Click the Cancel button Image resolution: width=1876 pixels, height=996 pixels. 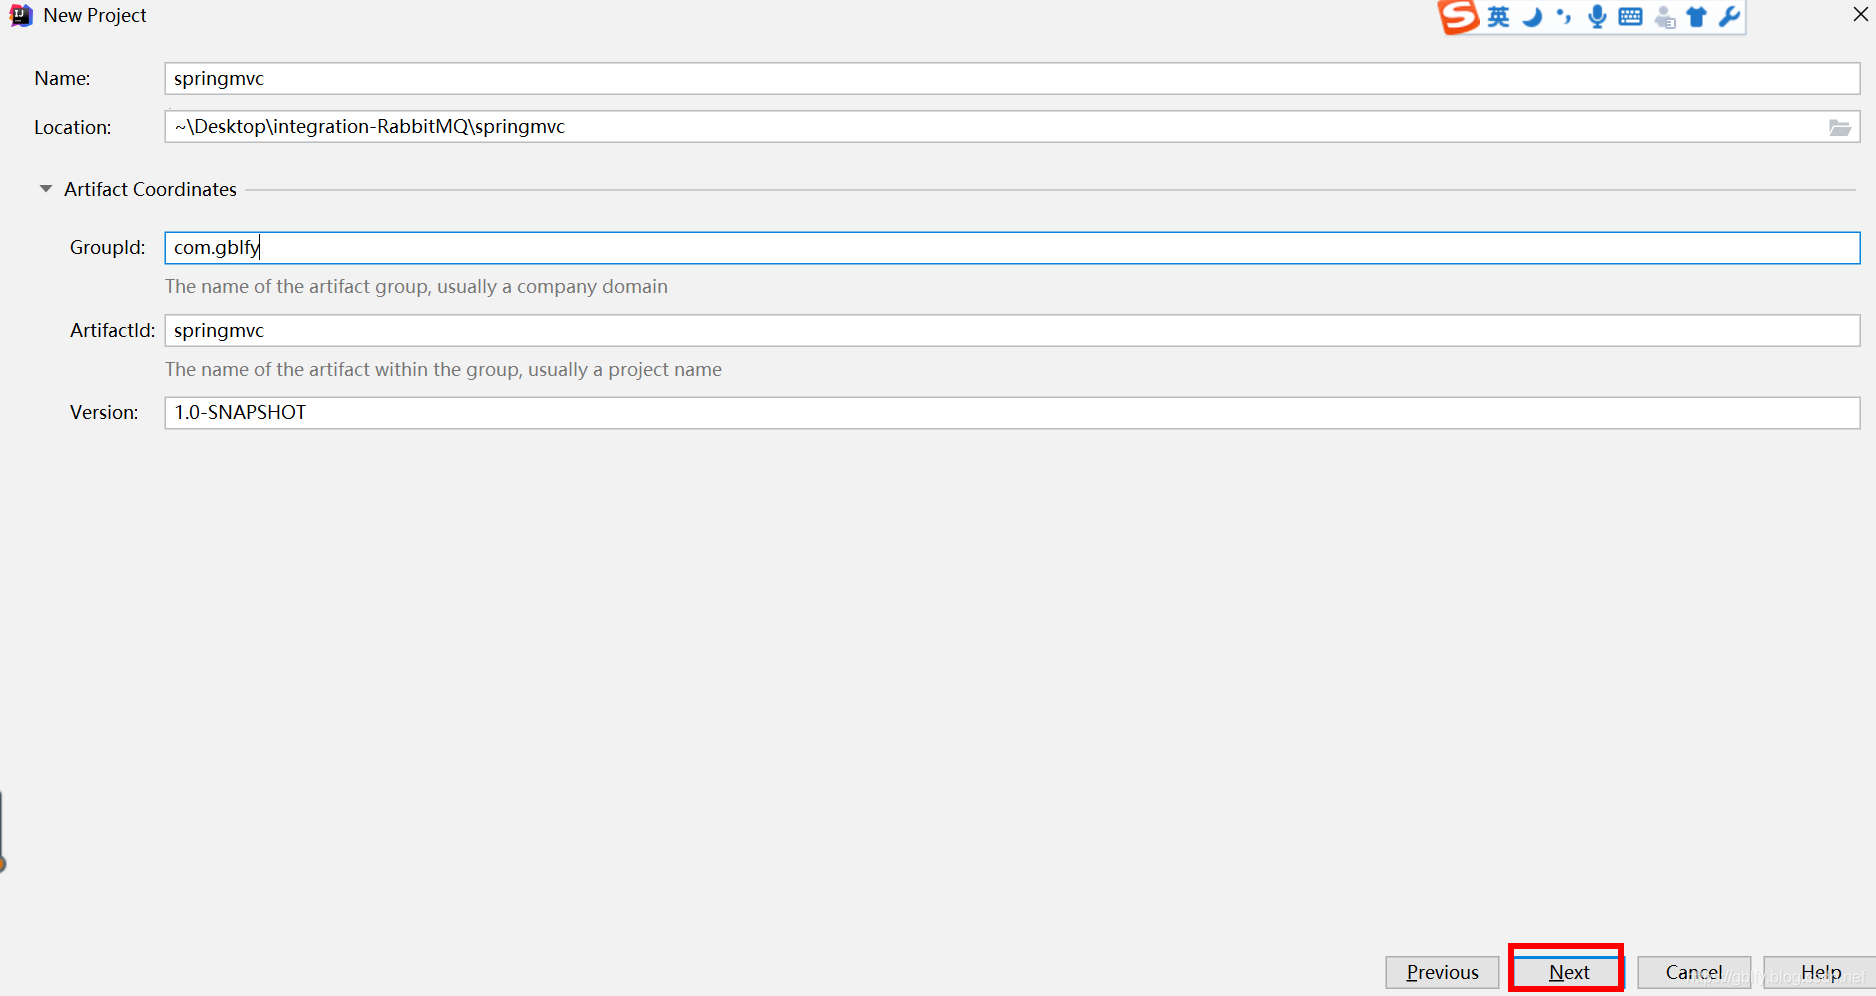tap(1694, 972)
